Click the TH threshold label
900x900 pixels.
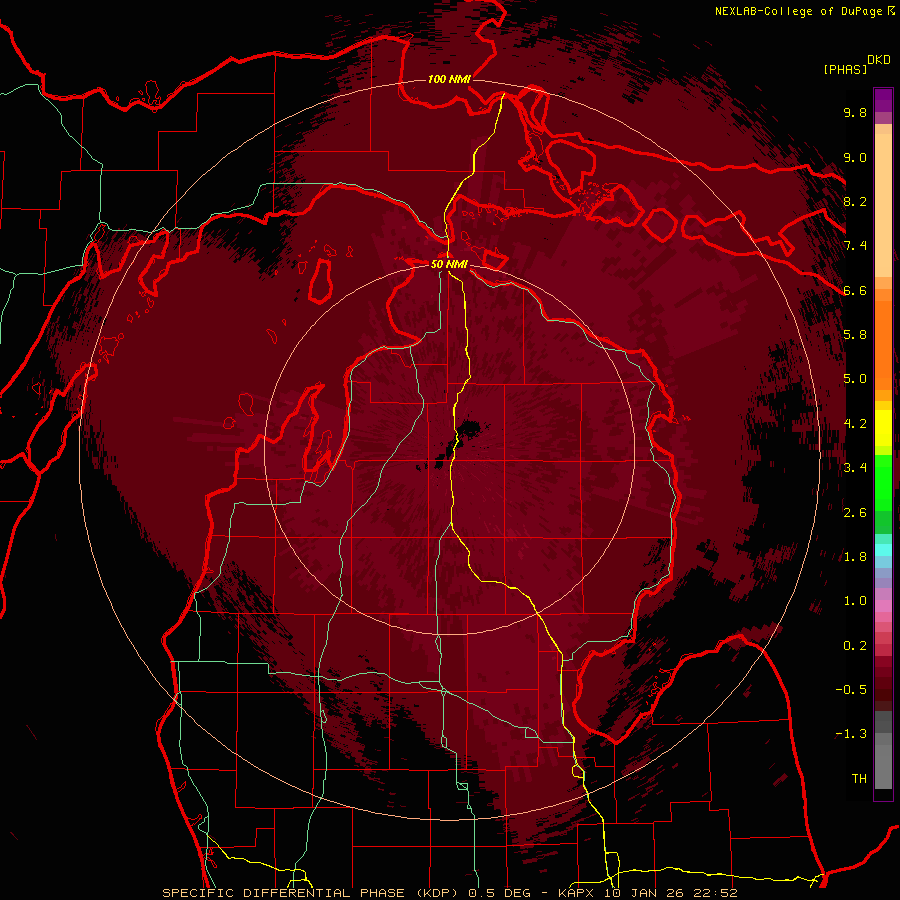point(859,779)
